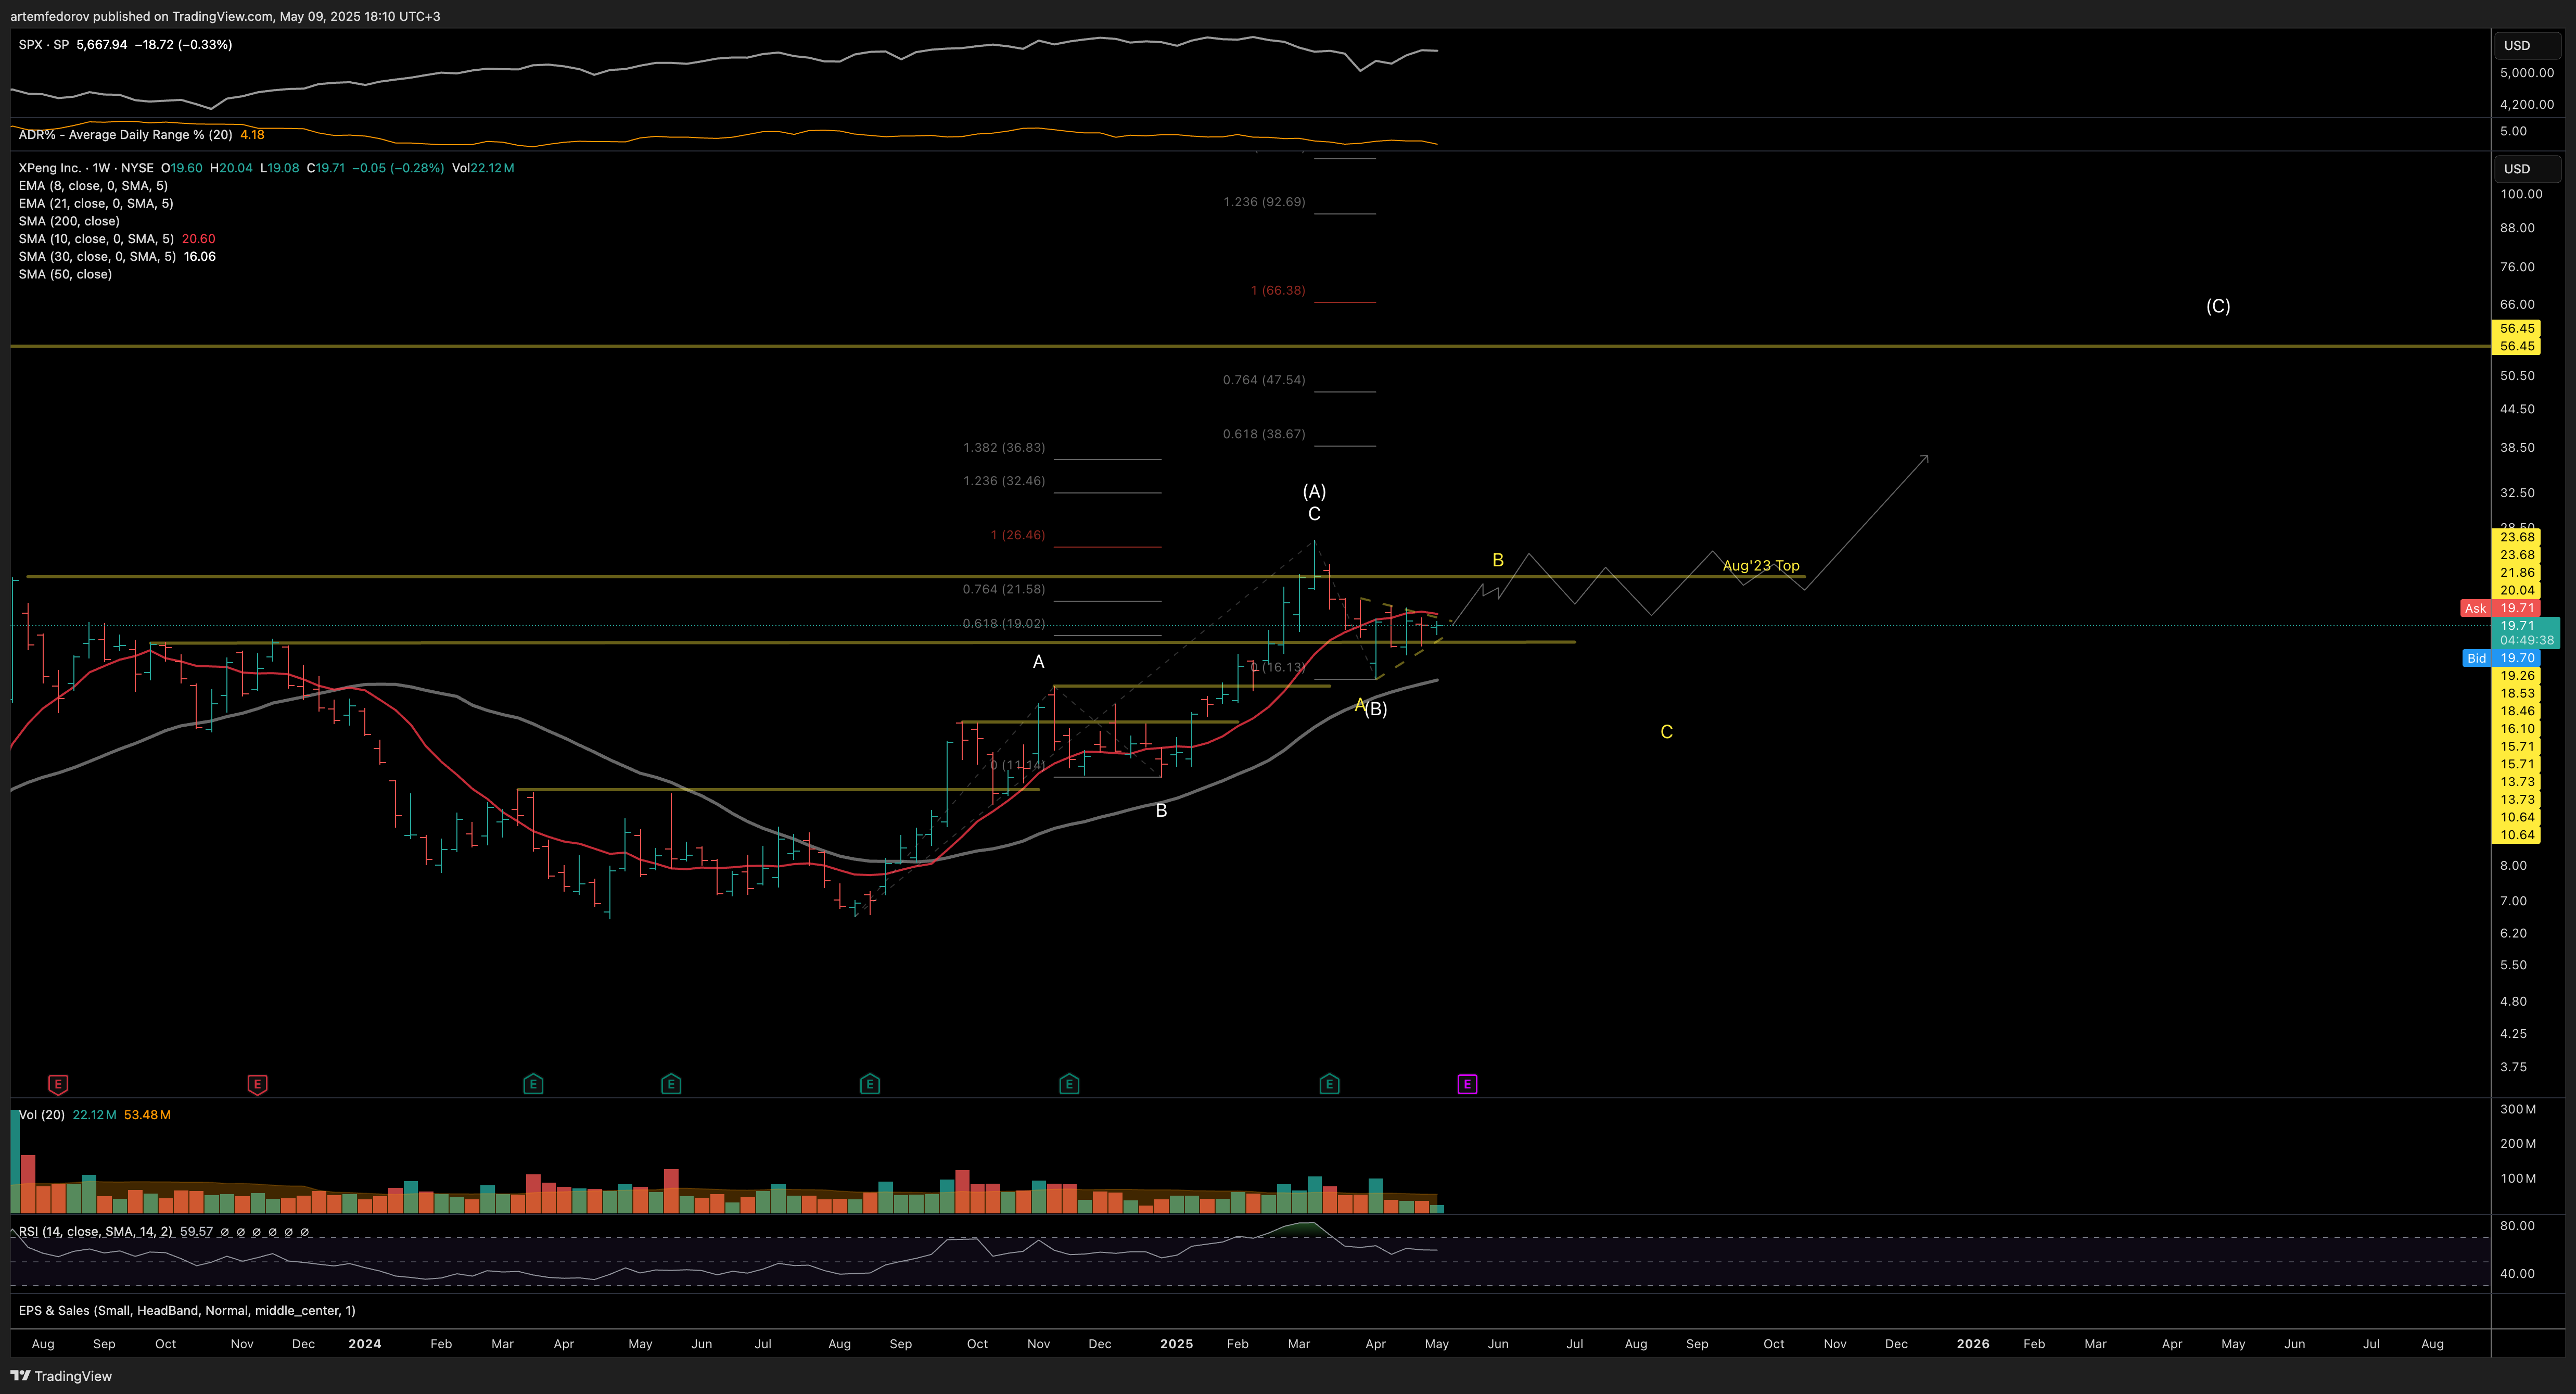Click the green earnings marker near Nov 2024
Image resolution: width=2576 pixels, height=1394 pixels.
pyautogui.click(x=1069, y=1084)
